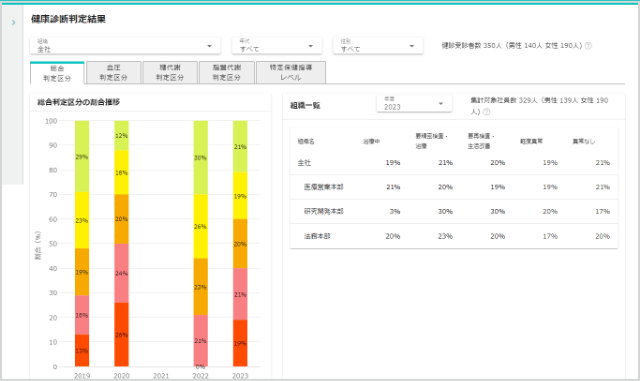Select the 総合判定区分 tab
The height and width of the screenshot is (381, 640).
(x=57, y=73)
